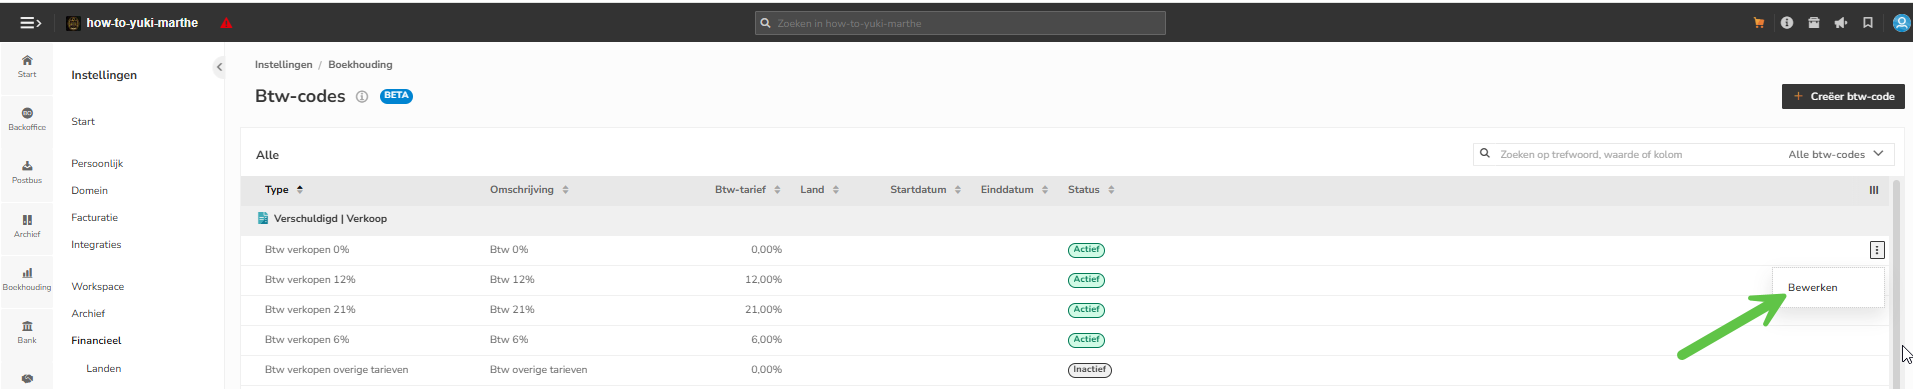Image resolution: width=1913 pixels, height=389 pixels.
Task: Click the Verschuldigd | Verkoop group icon
Action: 263,218
